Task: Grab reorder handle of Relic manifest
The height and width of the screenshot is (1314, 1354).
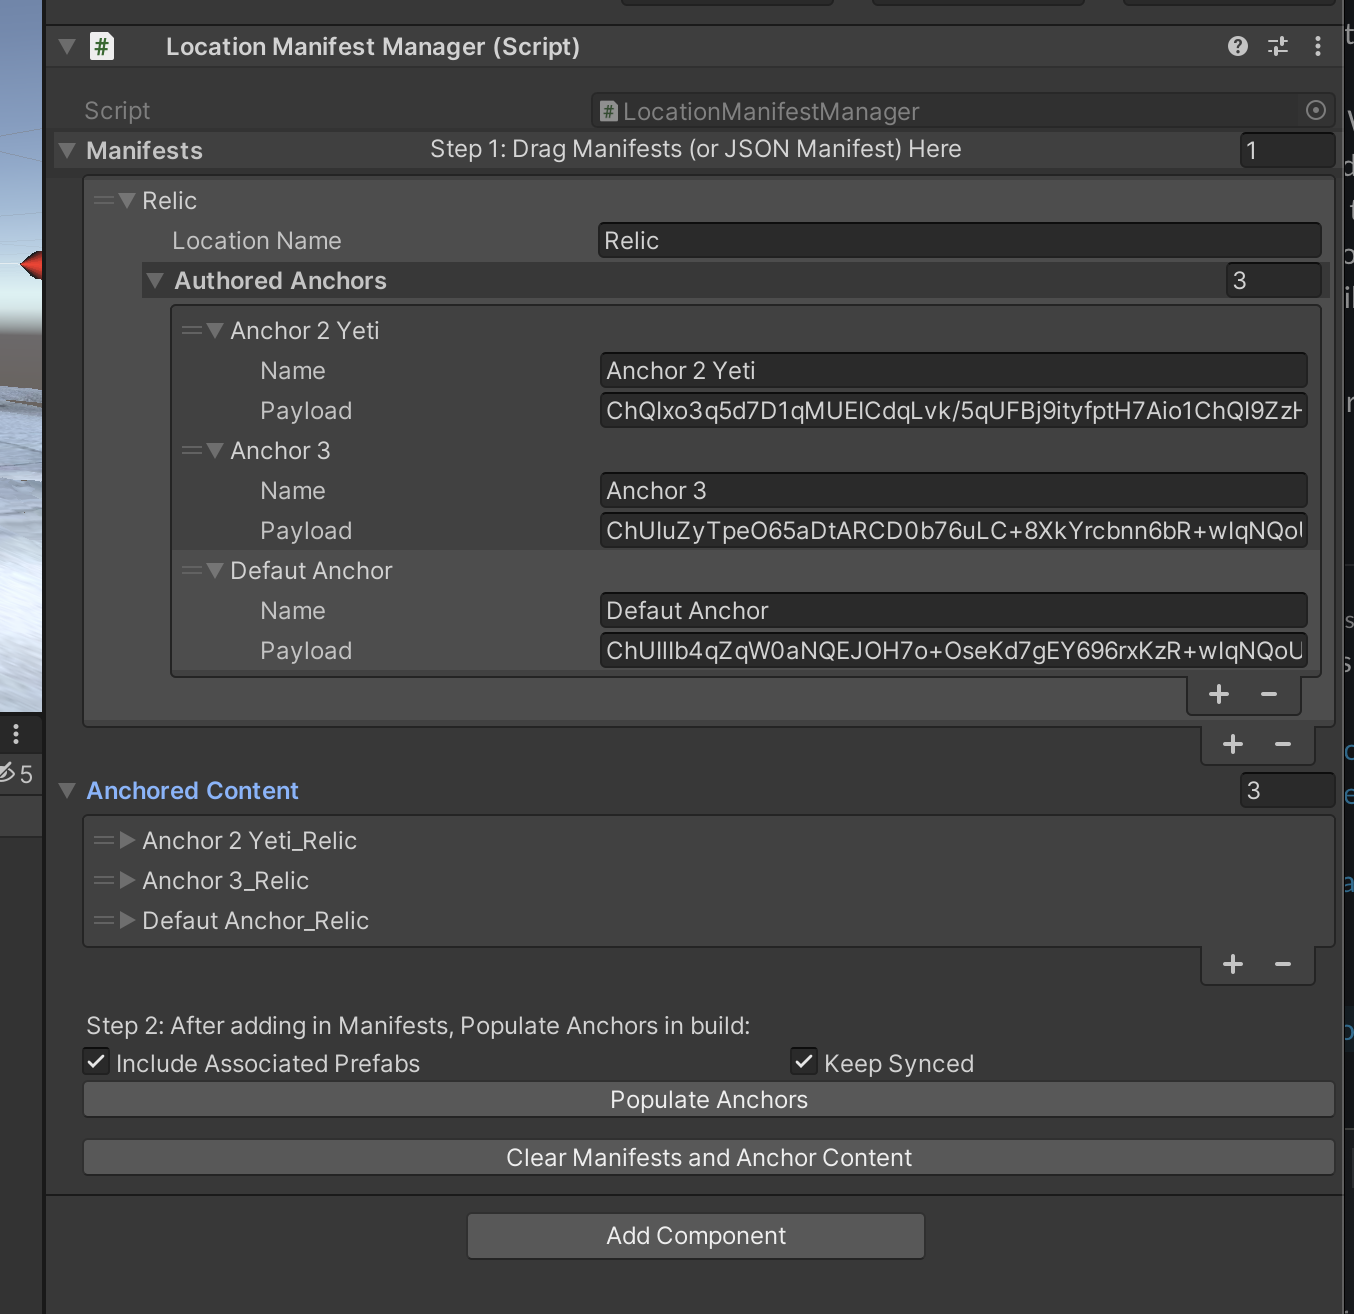Action: (x=103, y=201)
